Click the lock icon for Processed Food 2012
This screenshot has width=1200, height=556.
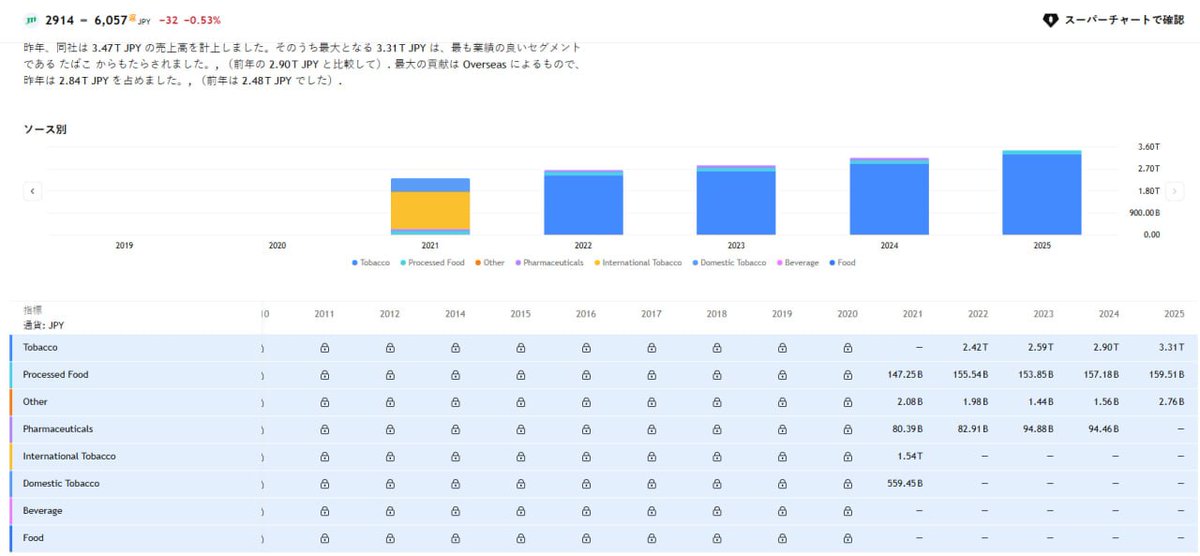390,375
